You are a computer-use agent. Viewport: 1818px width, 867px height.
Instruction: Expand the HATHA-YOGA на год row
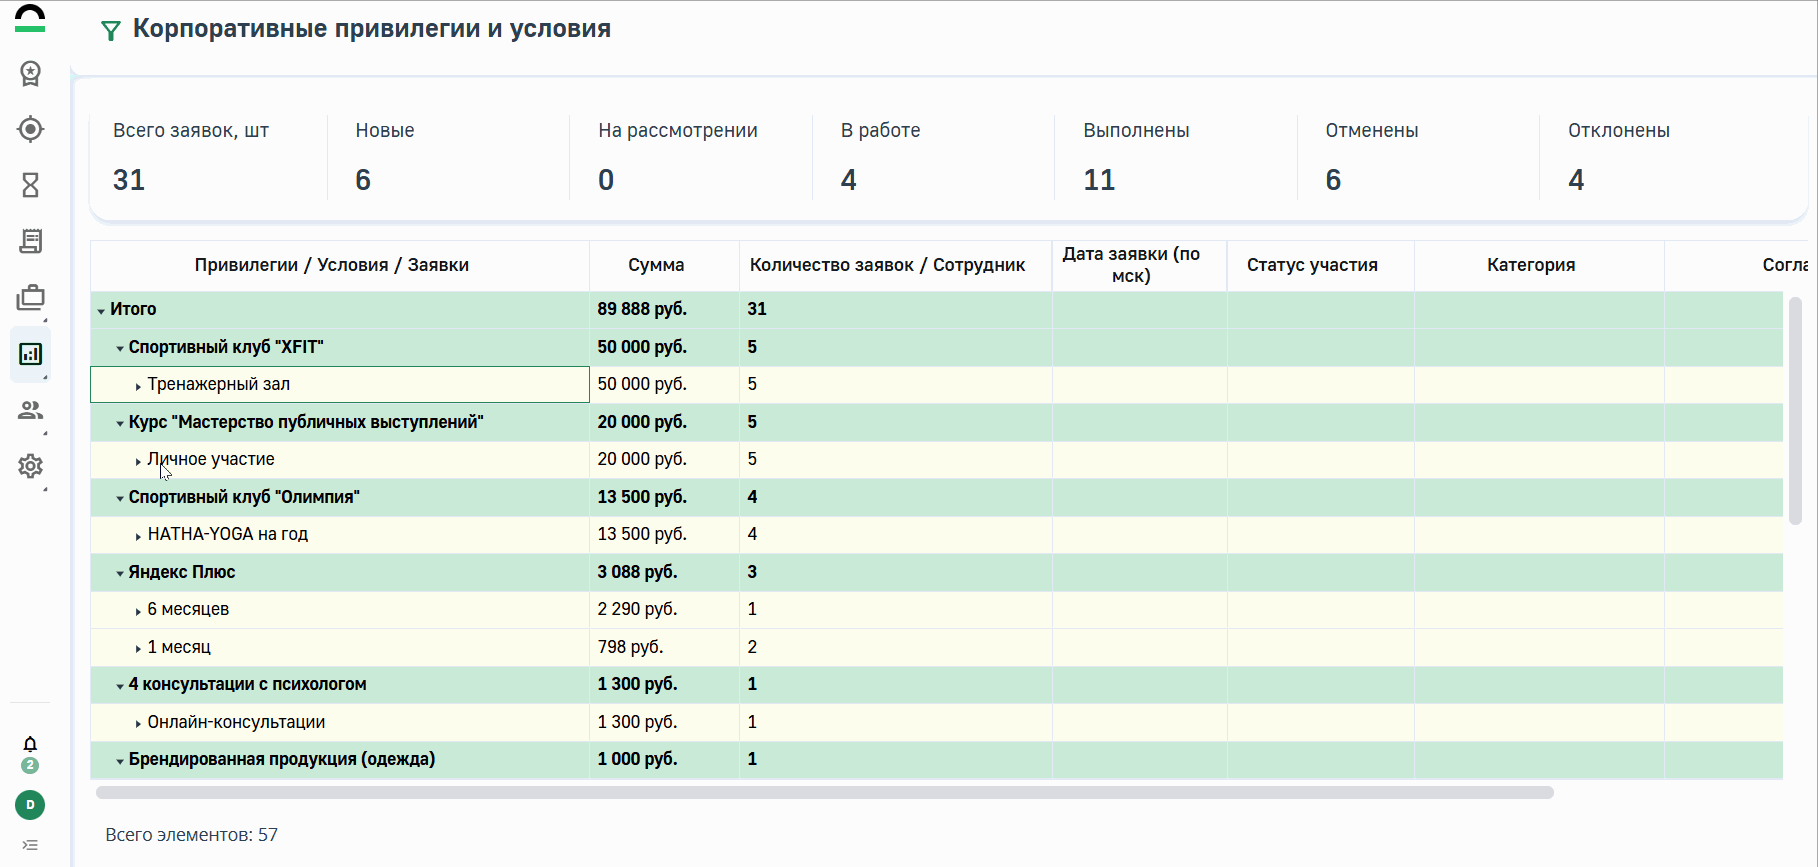pos(138,536)
